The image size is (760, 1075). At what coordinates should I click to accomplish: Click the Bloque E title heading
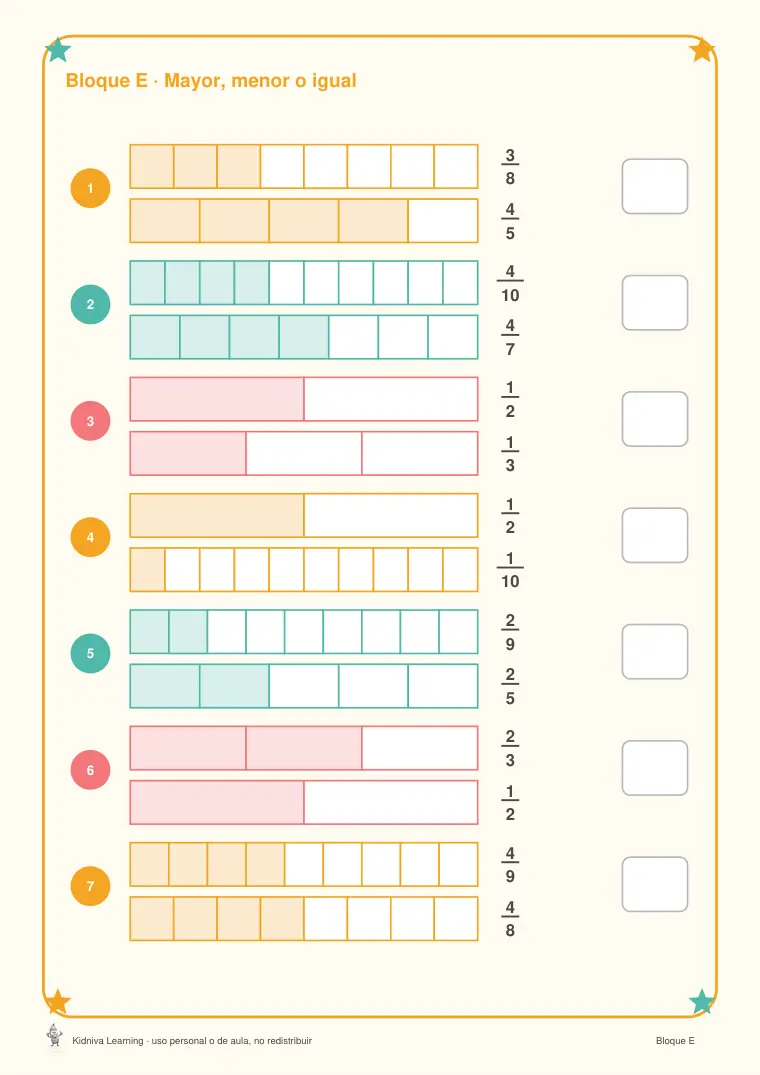211,81
